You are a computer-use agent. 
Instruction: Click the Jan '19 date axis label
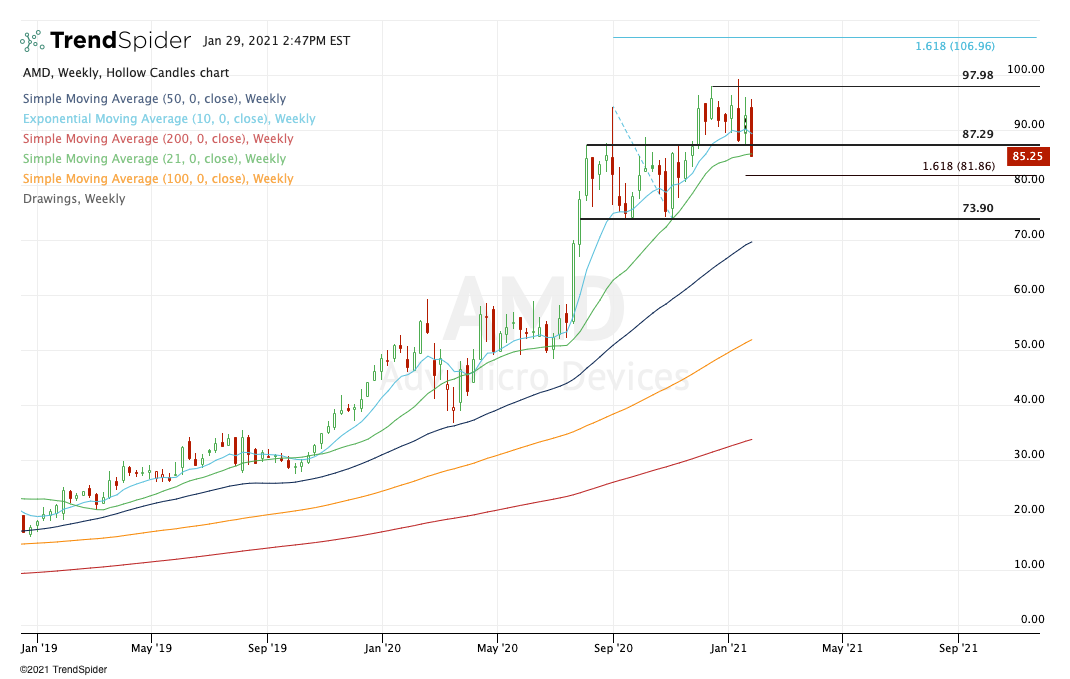pyautogui.click(x=39, y=648)
